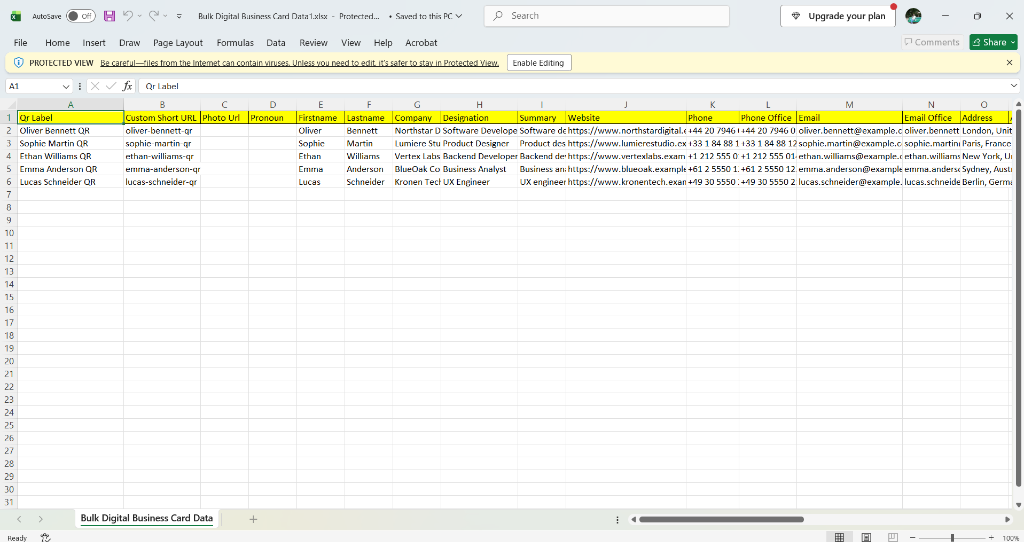Open the Share button dropdown
1024x542 pixels.
click(x=1013, y=42)
